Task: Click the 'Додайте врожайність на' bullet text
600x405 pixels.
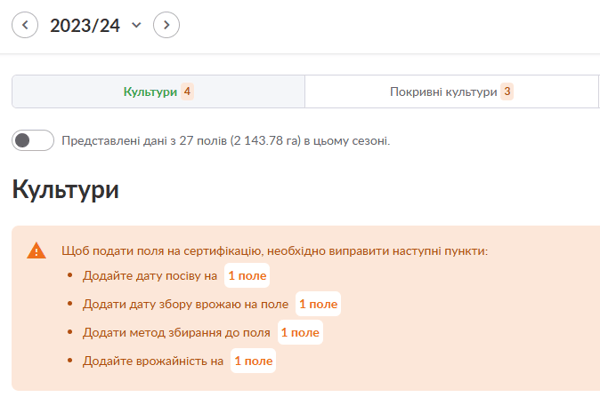Action: click(153, 360)
